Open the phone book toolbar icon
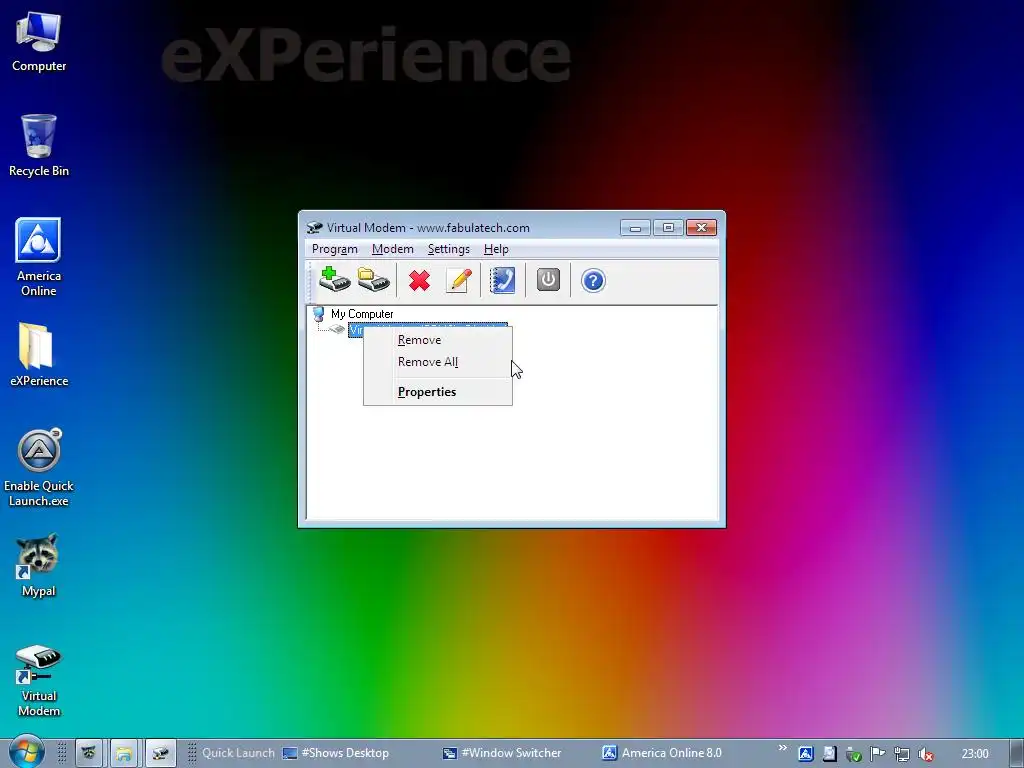The width and height of the screenshot is (1024, 768). tap(502, 280)
